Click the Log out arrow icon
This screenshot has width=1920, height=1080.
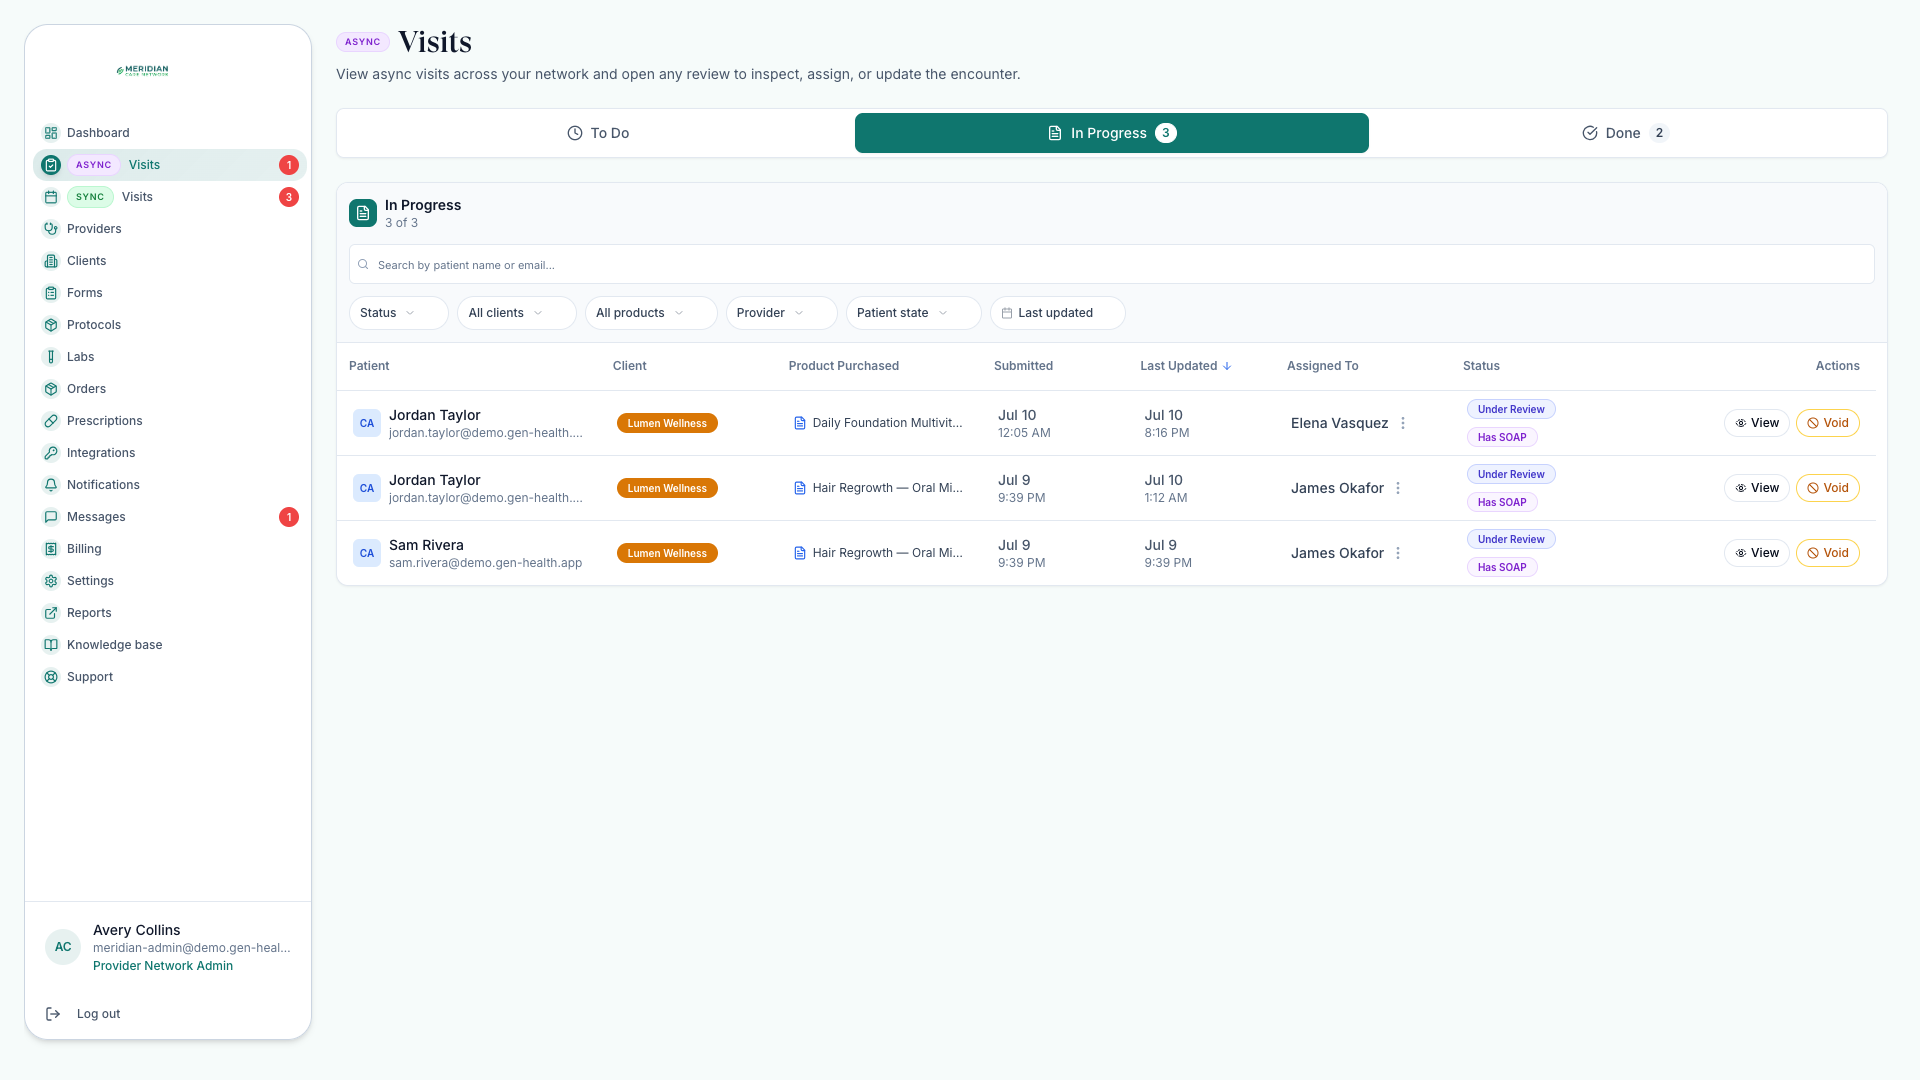53,1014
